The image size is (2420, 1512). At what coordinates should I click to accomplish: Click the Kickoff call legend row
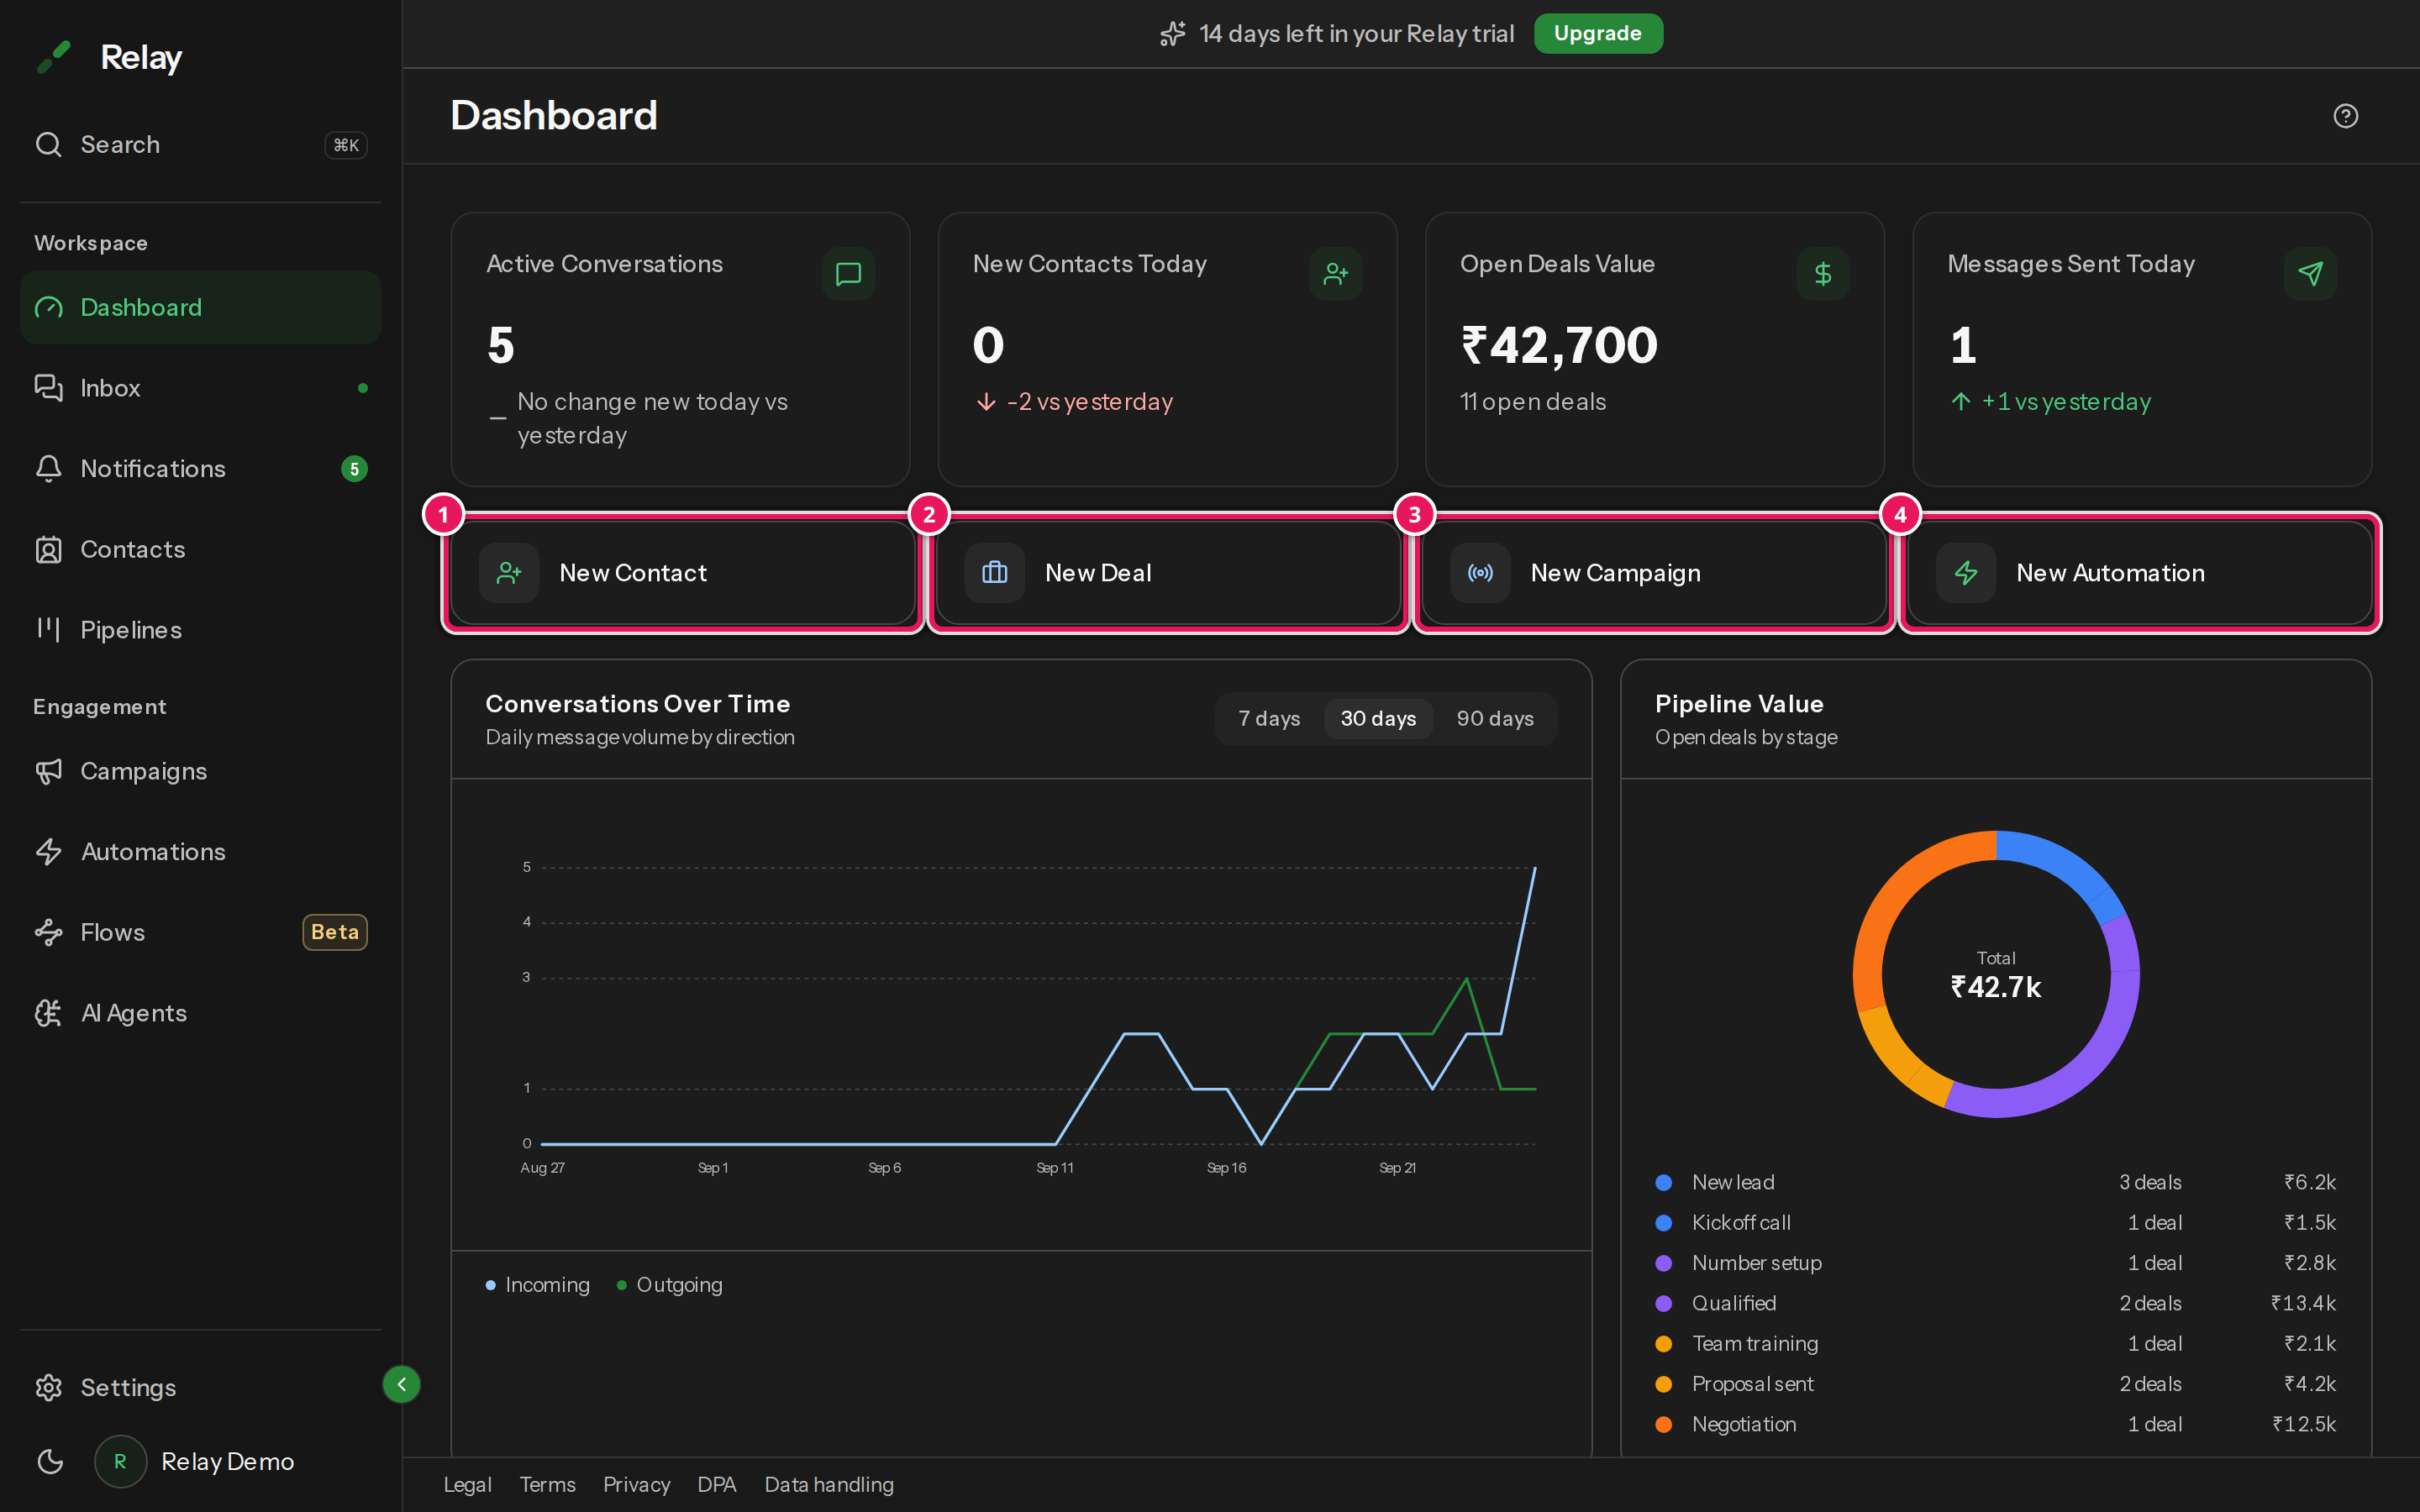1996,1223
